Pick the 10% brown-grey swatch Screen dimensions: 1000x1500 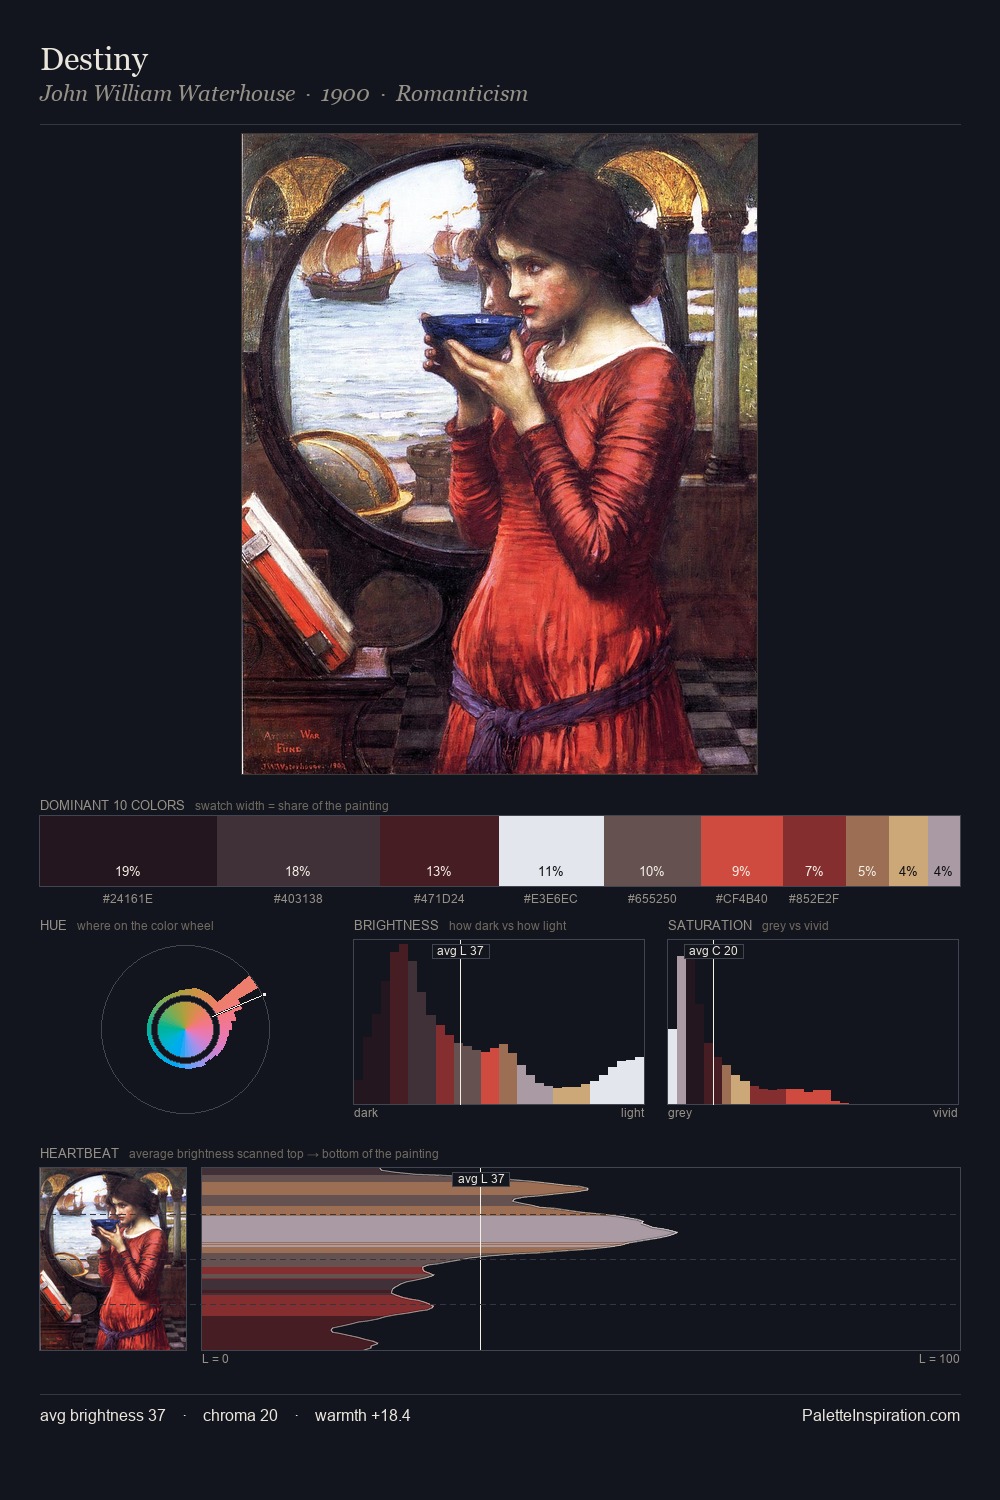tap(652, 851)
